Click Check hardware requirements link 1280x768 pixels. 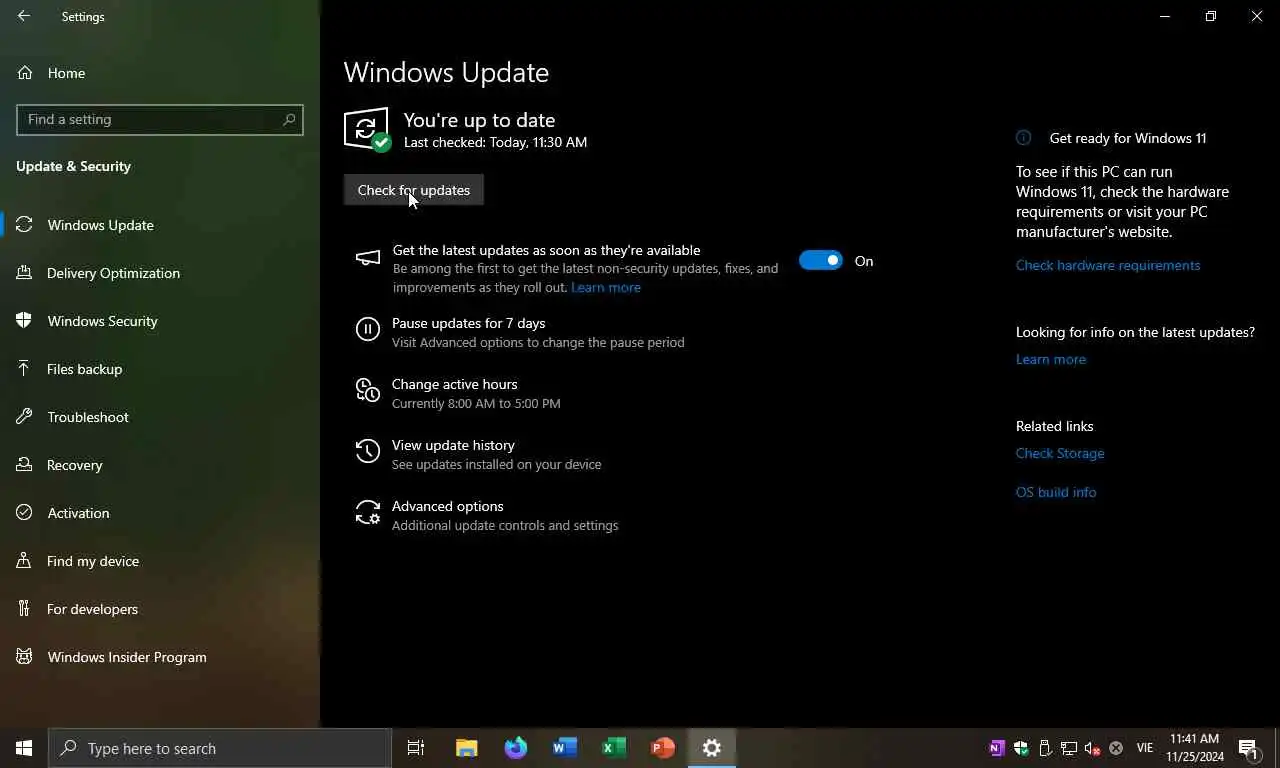point(1108,265)
